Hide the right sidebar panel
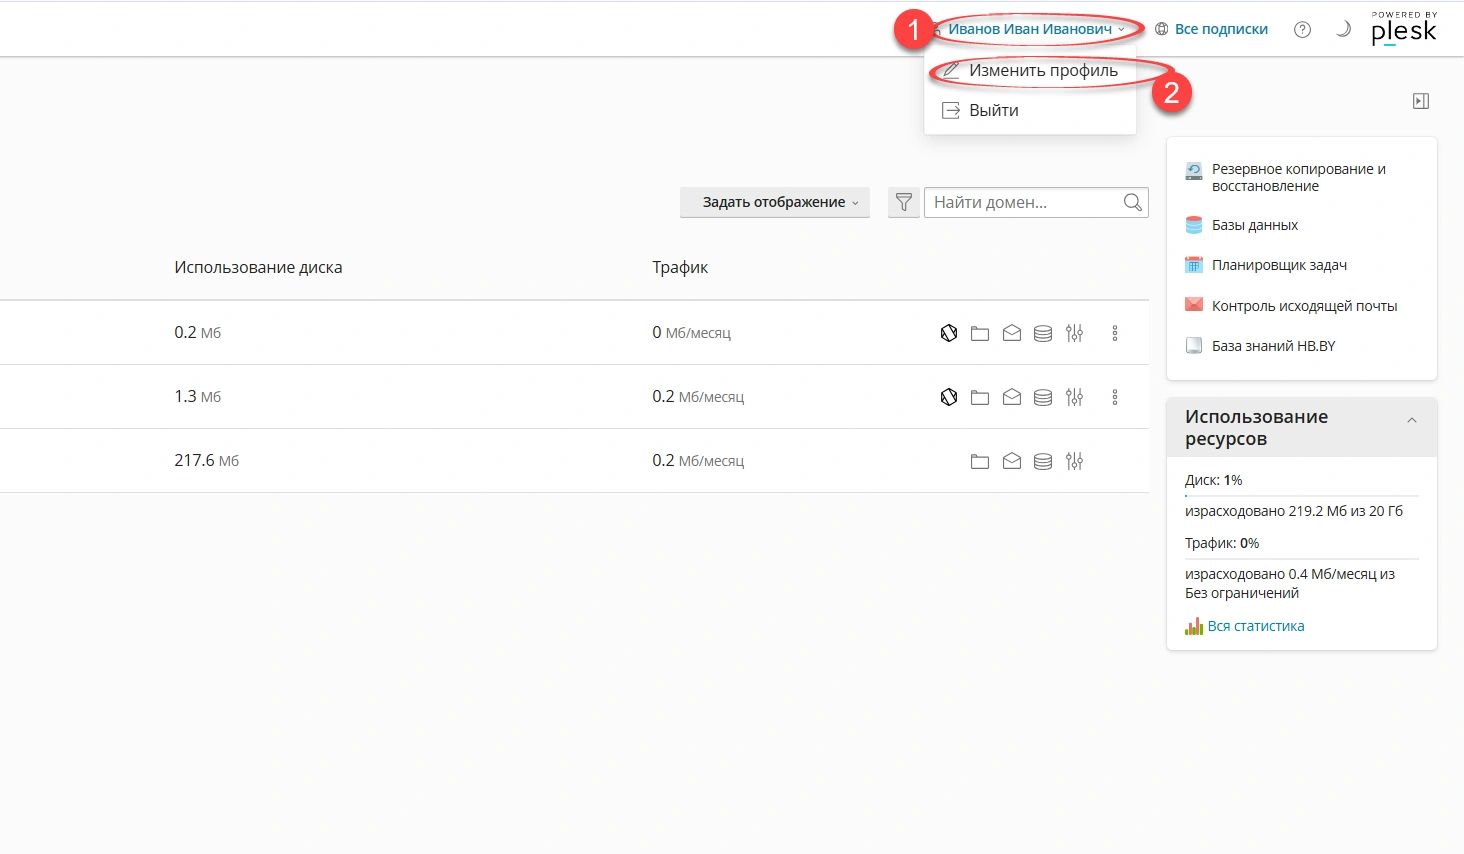Screen dimensions: 1464x854 [x=1421, y=101]
